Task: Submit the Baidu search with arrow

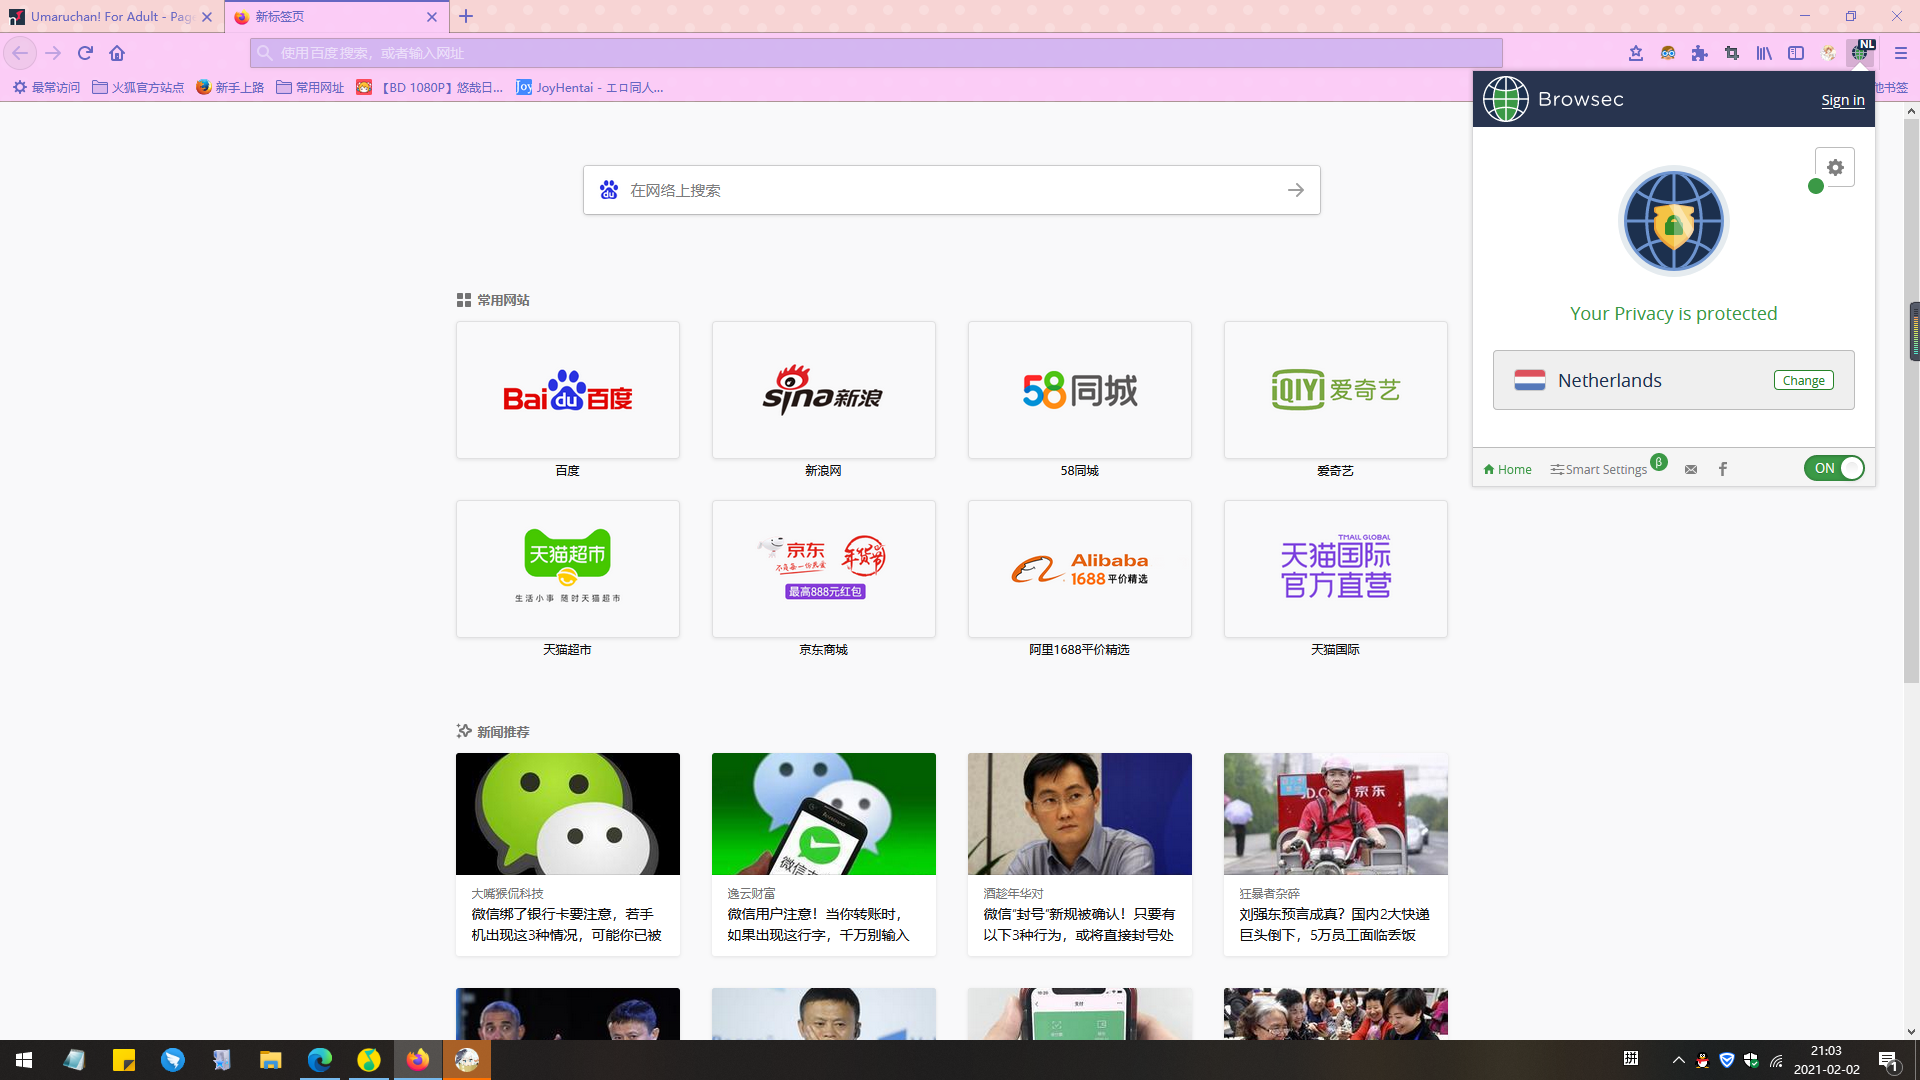Action: tap(1296, 190)
